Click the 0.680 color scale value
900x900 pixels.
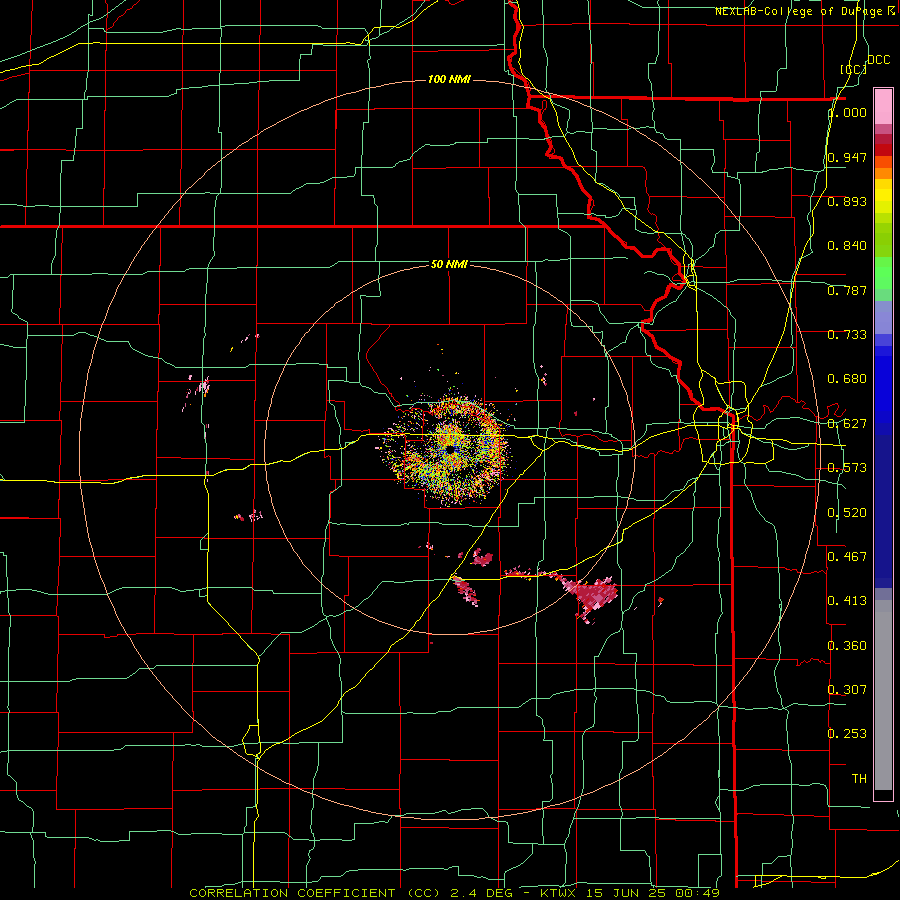847,379
